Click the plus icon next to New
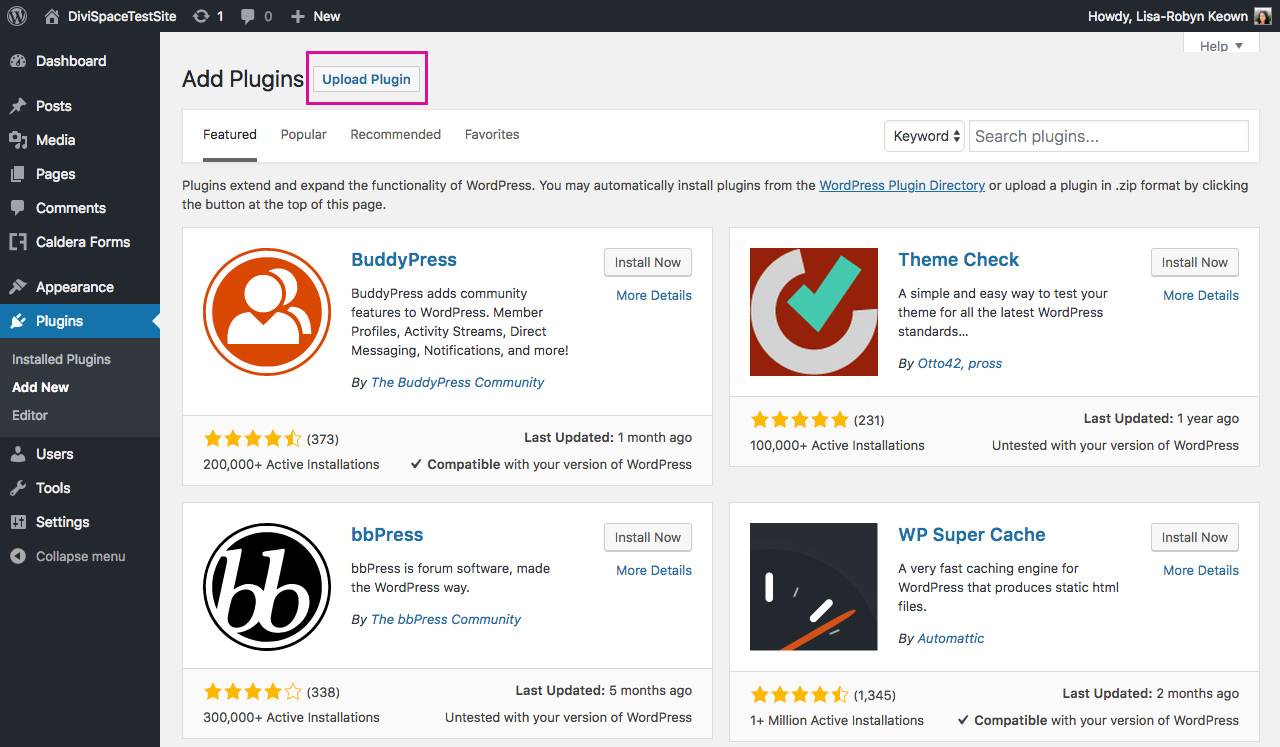Image resolution: width=1280 pixels, height=747 pixels. [x=297, y=16]
